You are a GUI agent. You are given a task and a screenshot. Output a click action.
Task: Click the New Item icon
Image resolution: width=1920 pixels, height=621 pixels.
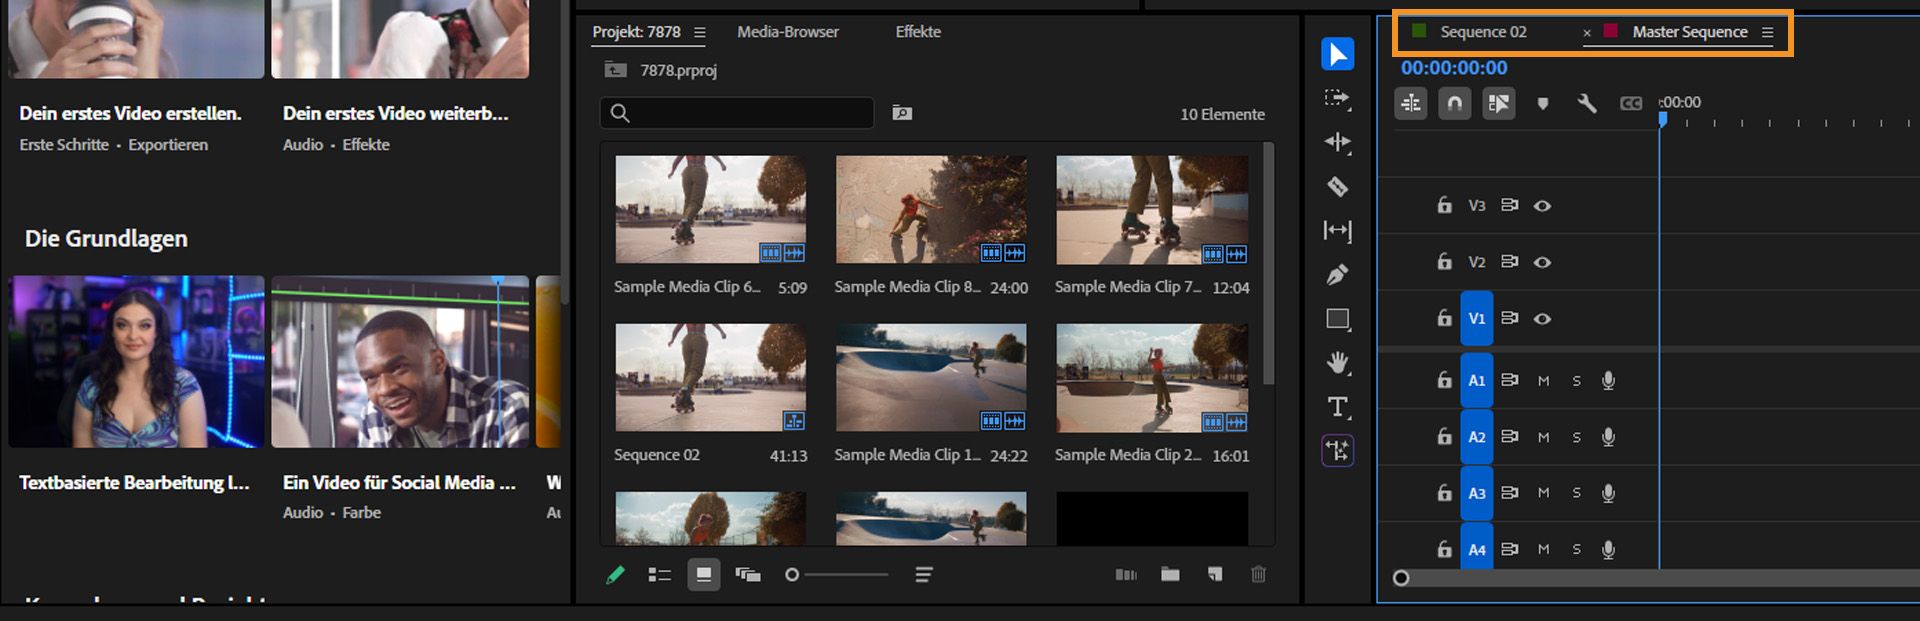pos(1214,574)
